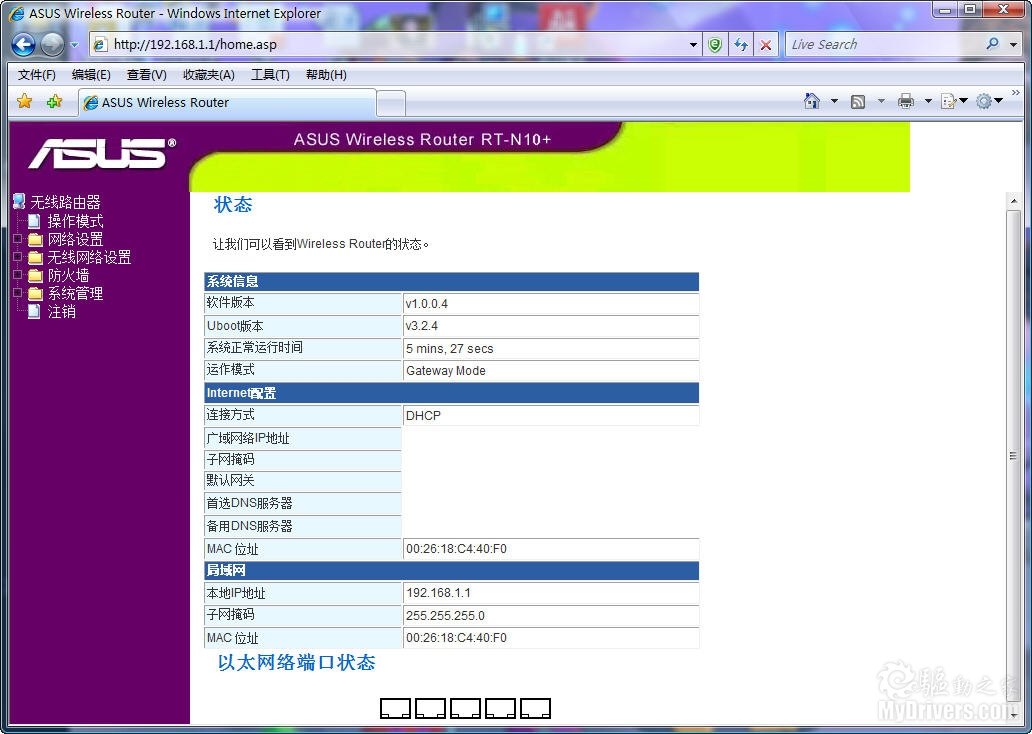Screen dimensions: 1032x734
Task: Refresh the page with the refresh icon
Action: click(741, 45)
